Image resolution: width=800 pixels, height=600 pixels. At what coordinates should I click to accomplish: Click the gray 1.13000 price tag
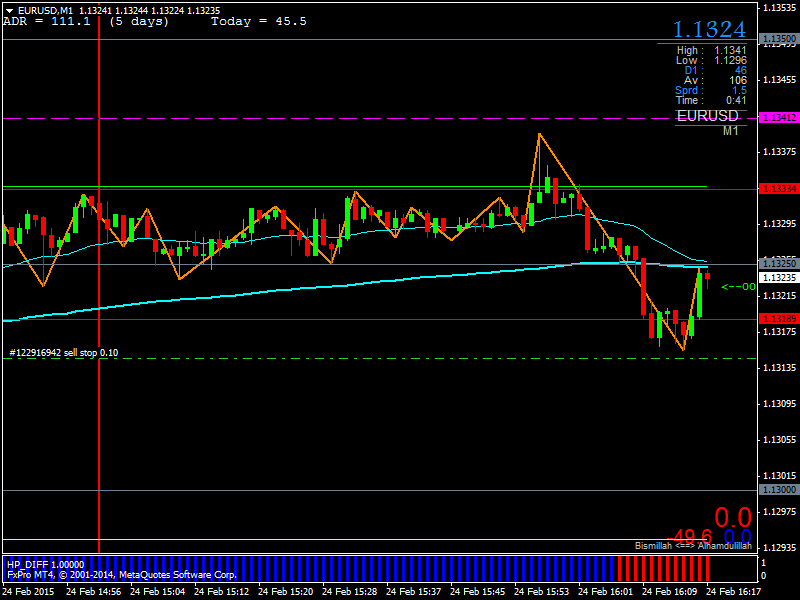click(779, 490)
